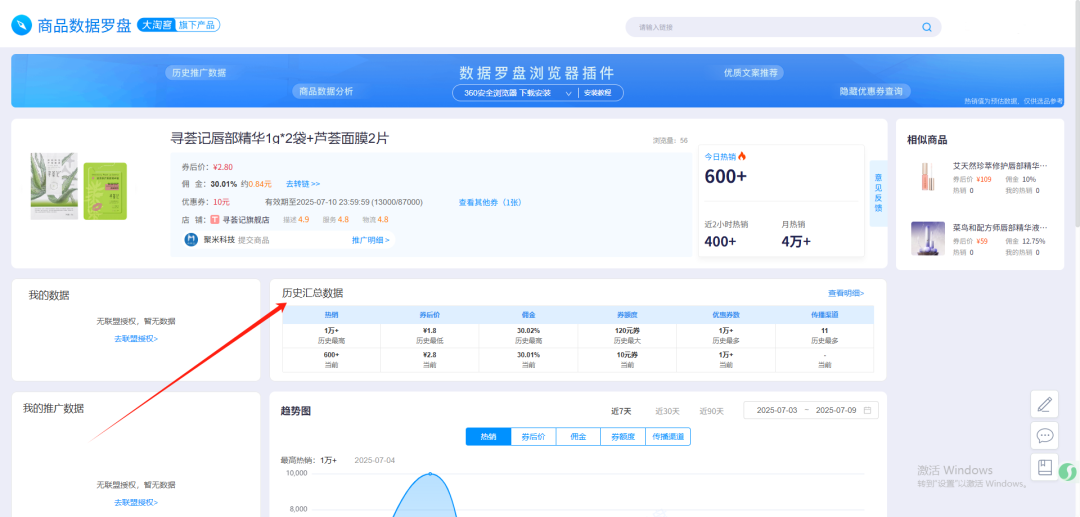Image resolution: width=1080 pixels, height=517 pixels.
Task: Click the start date 2025-07-03 field
Action: coord(777,410)
